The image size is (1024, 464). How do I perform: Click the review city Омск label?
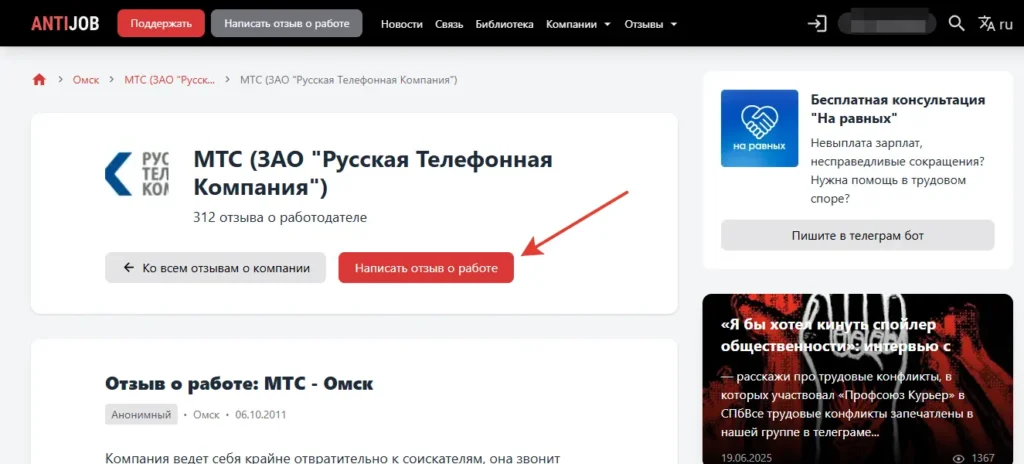pos(206,414)
